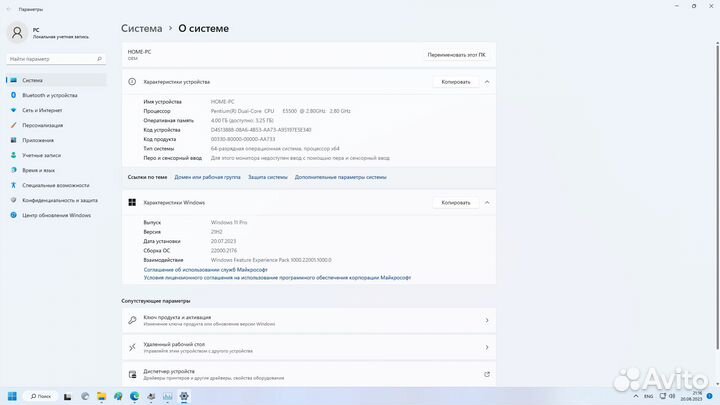Open Ключ продукта и активация page
Image resolution: width=720 pixels, height=405 pixels.
point(309,321)
